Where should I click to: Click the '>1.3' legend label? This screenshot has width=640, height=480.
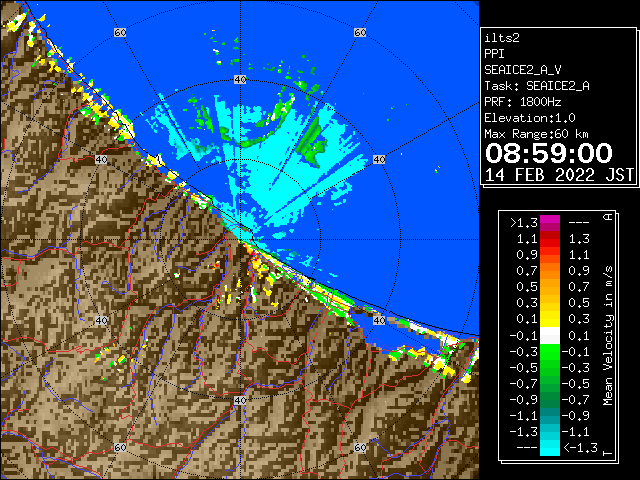[x=524, y=223]
